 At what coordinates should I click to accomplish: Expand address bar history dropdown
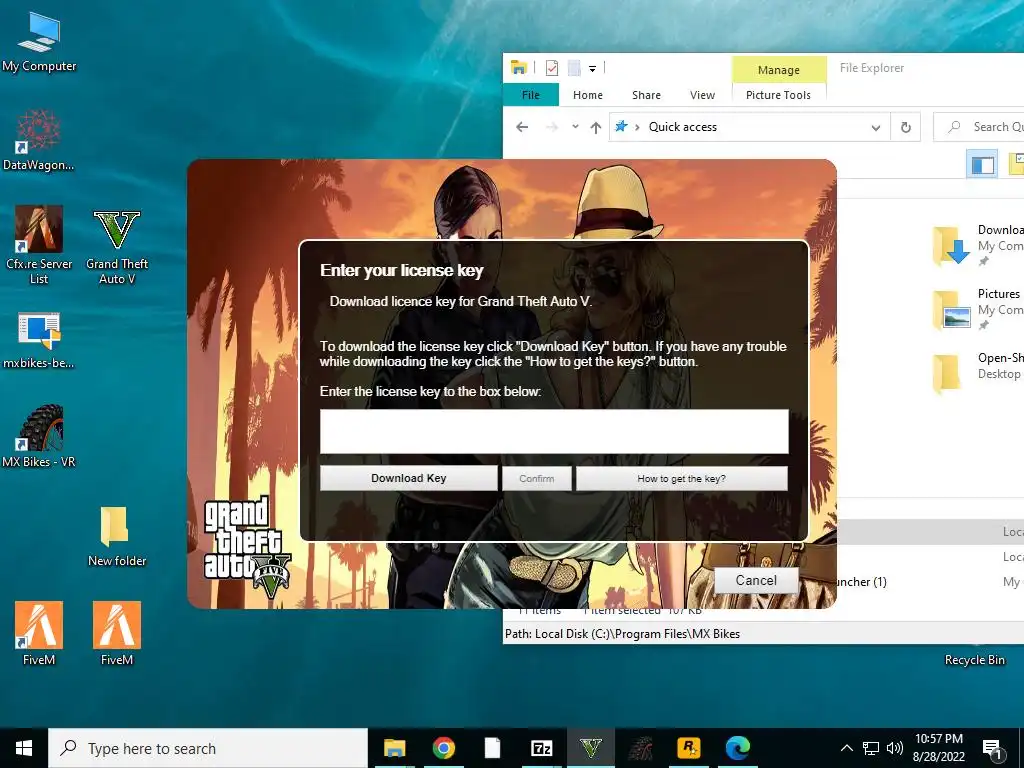(876, 127)
